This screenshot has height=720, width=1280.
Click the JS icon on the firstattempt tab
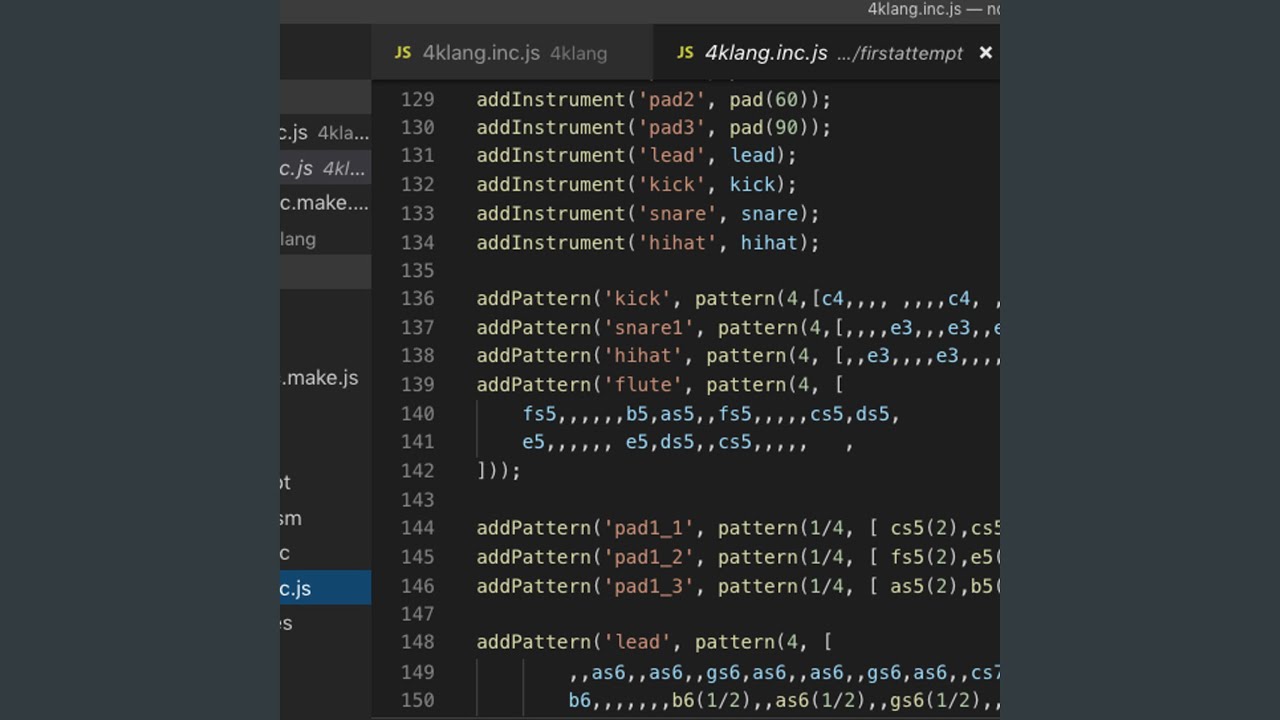pos(685,53)
